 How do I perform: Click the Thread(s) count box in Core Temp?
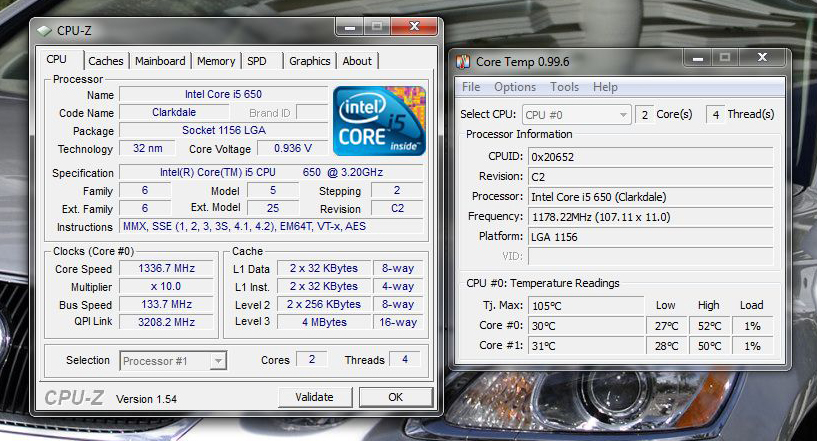point(715,115)
